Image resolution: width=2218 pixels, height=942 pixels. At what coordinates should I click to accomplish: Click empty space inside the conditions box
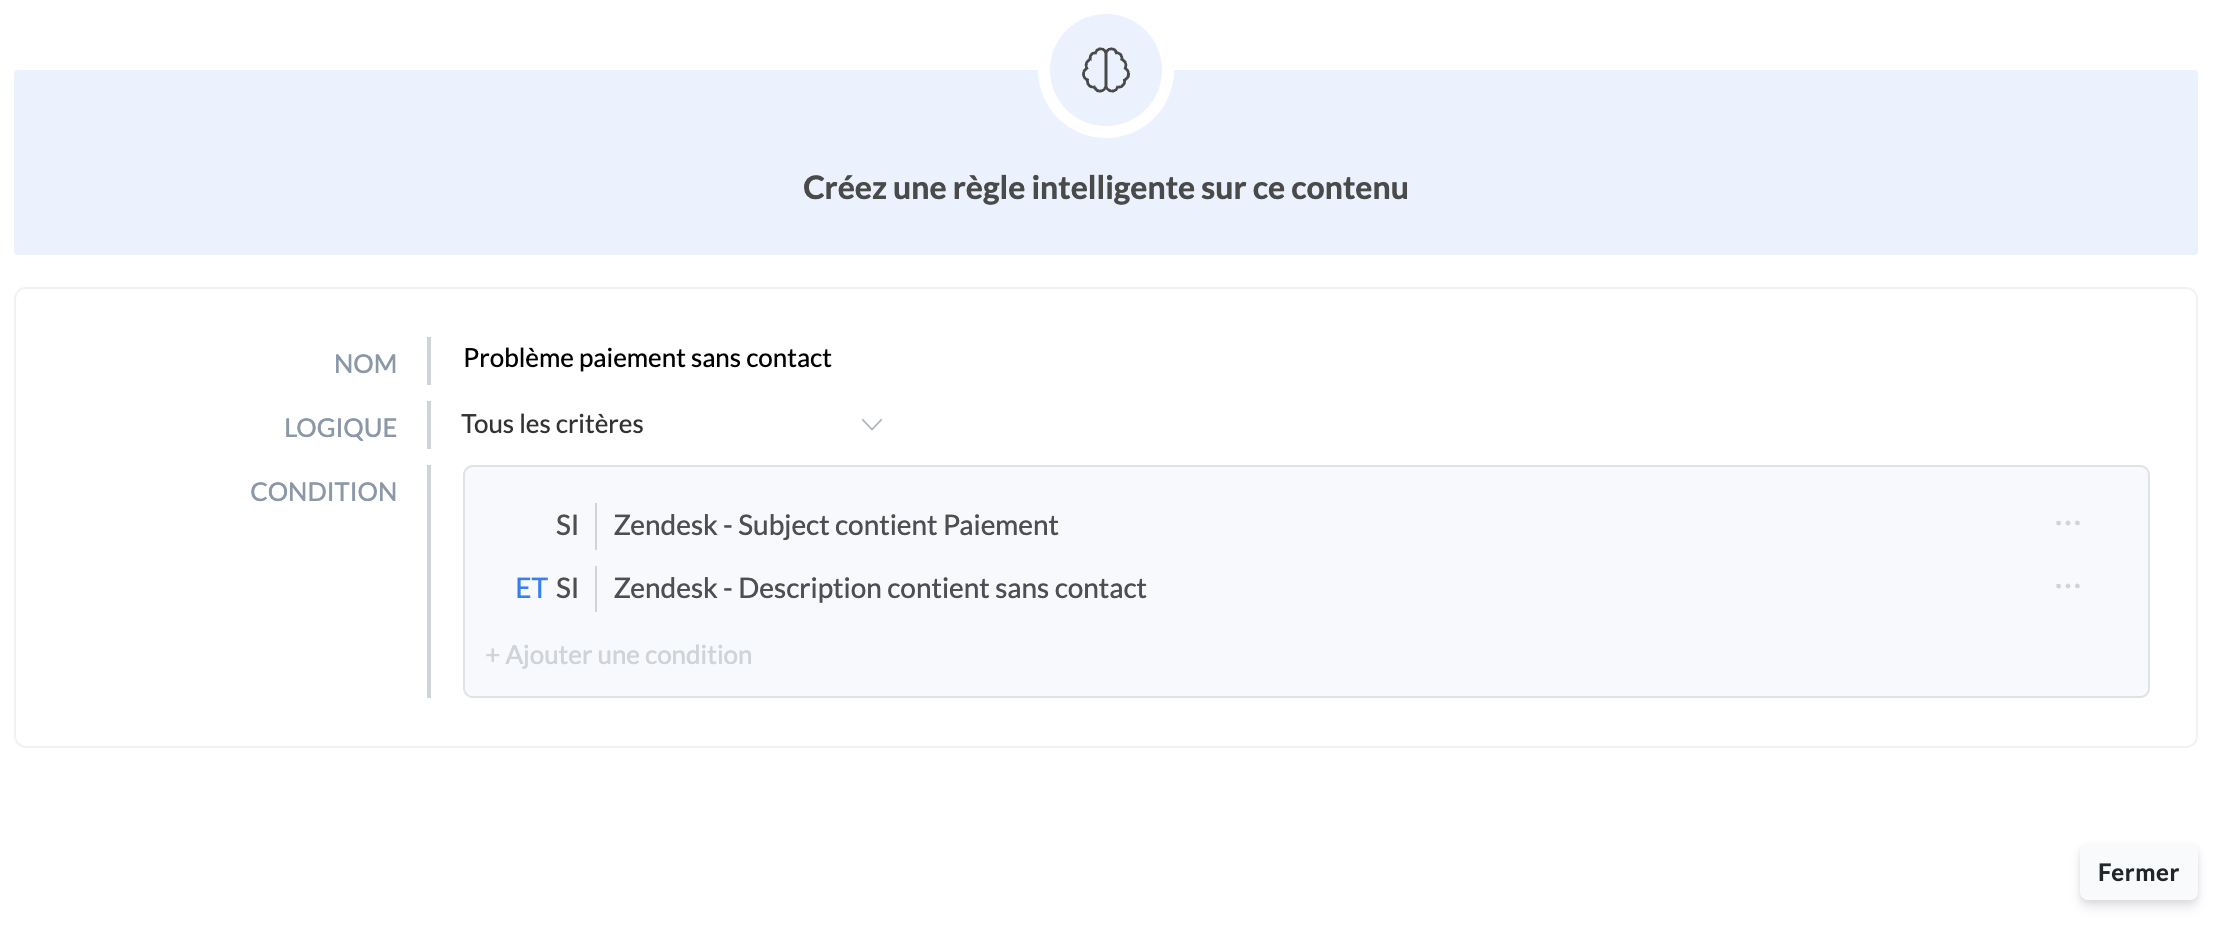click(x=1500, y=650)
